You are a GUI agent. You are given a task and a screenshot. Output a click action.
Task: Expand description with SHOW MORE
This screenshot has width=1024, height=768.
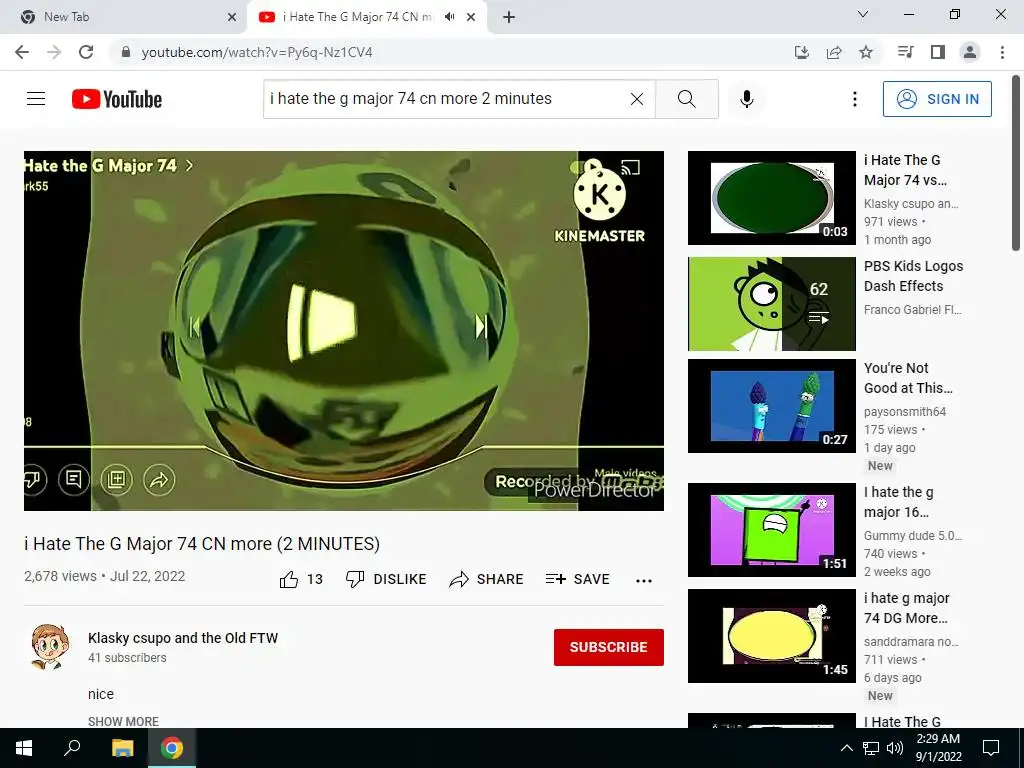point(123,721)
